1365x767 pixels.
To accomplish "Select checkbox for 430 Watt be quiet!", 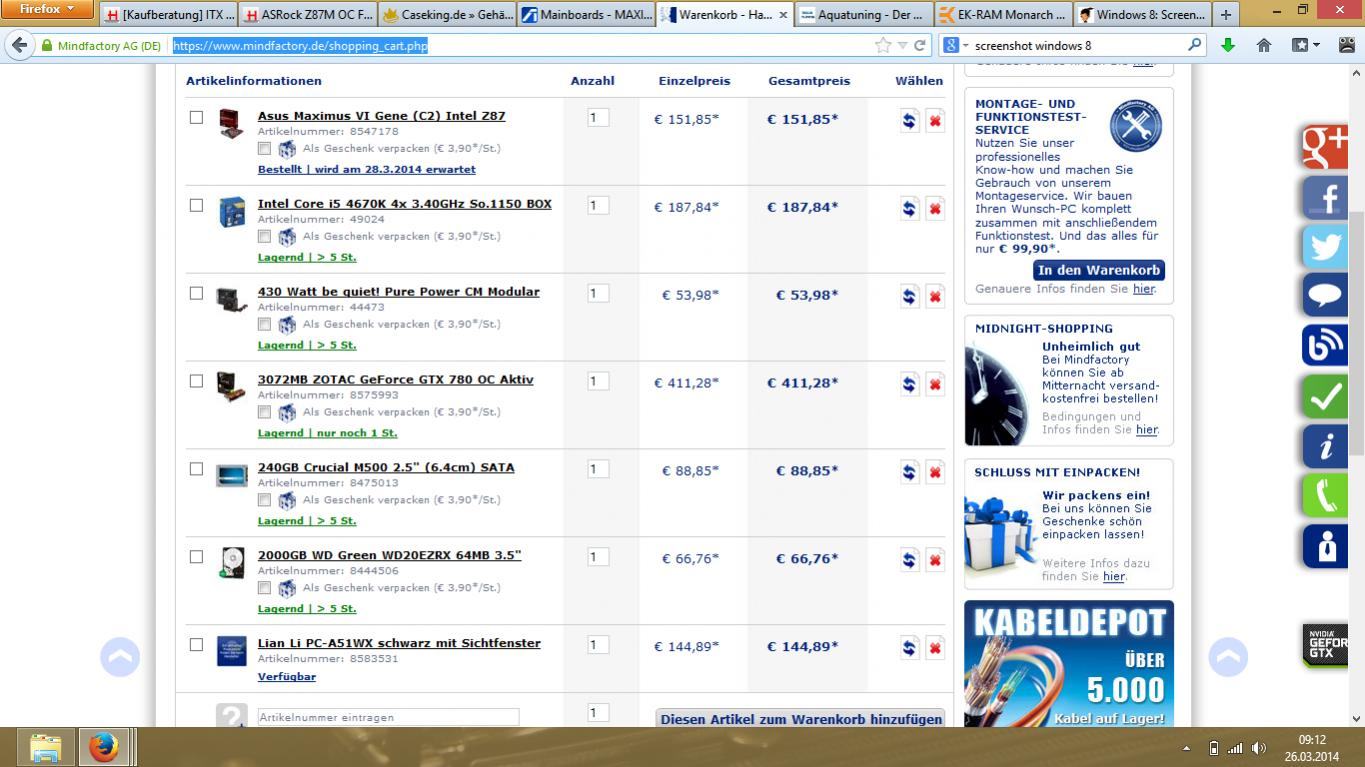I will point(196,293).
